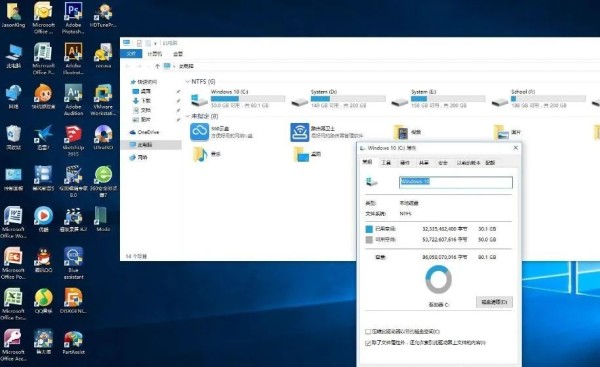Open the router guard Wi-Fi item in Explorer
600x367 pixels.
click(327, 132)
